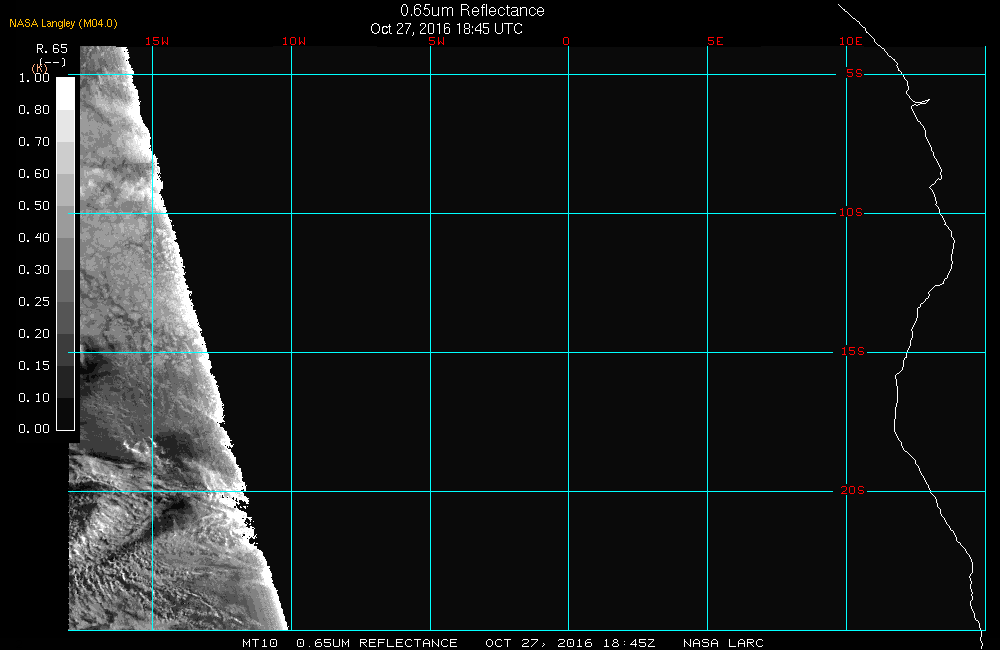The width and height of the screenshot is (1000, 650).
Task: Click the NASA Langley (M04.0) label
Action: click(63, 22)
